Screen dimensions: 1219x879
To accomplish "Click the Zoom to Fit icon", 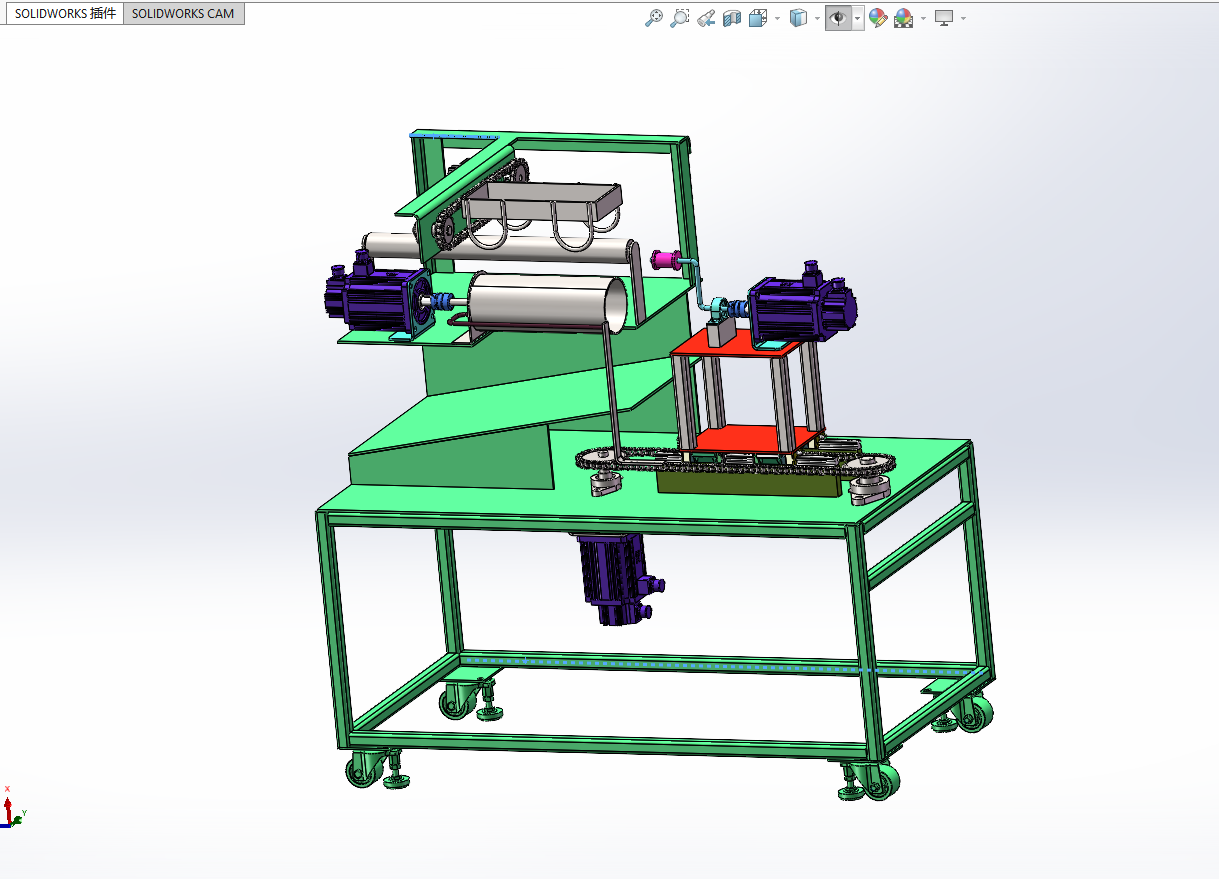I will coord(654,17).
